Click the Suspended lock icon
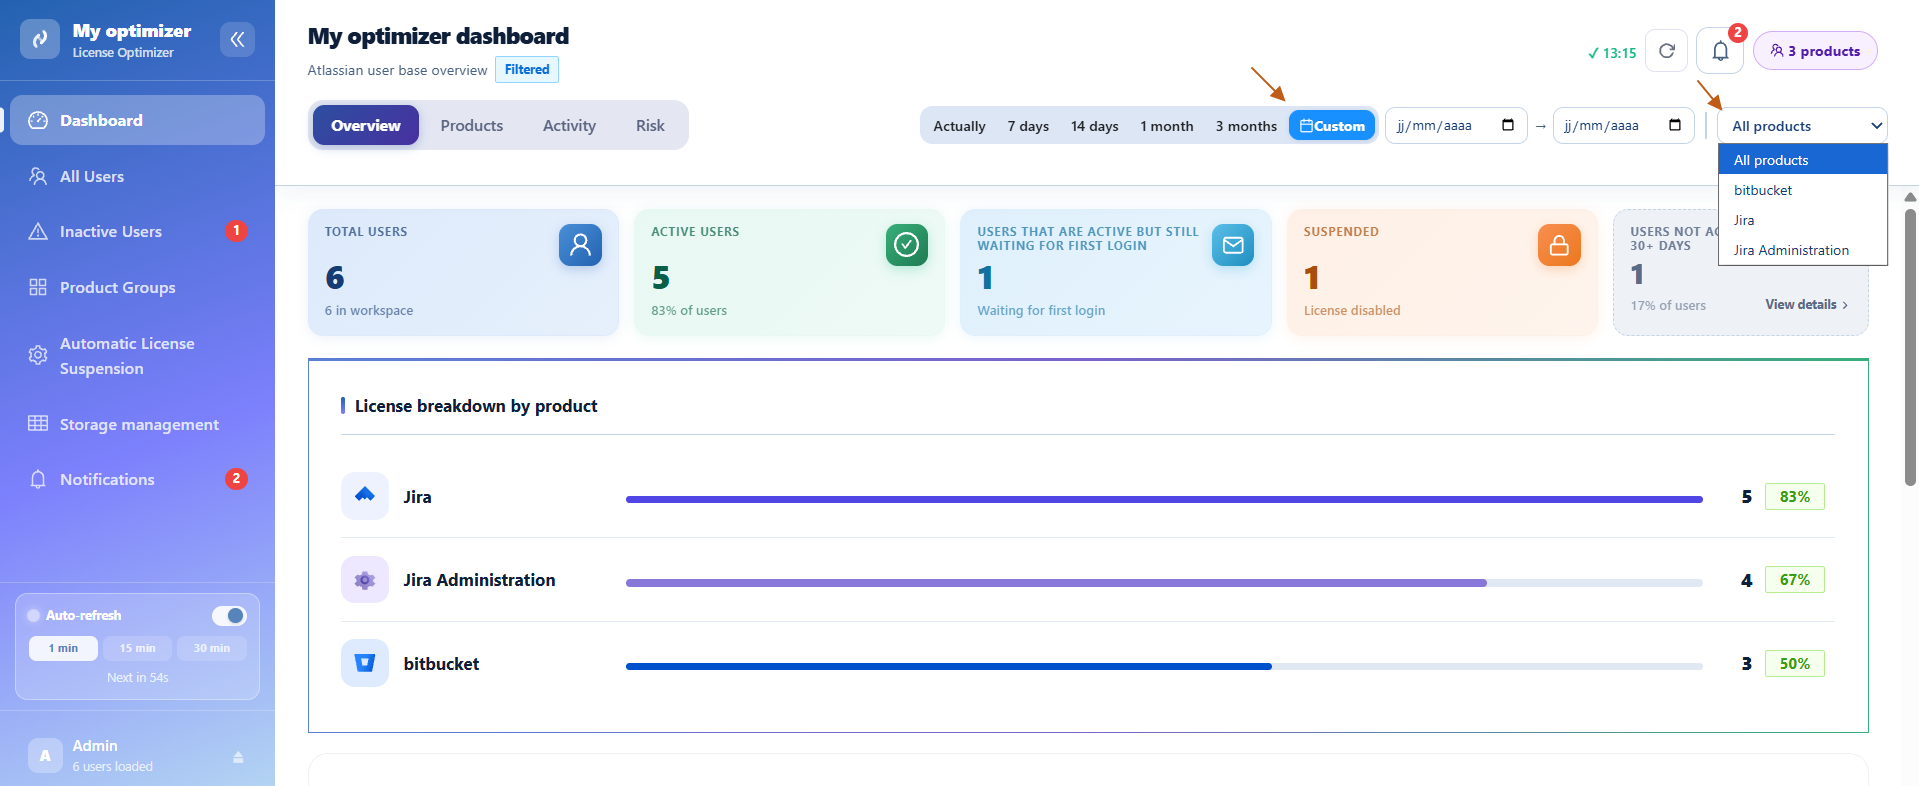The image size is (1919, 786). pos(1559,245)
